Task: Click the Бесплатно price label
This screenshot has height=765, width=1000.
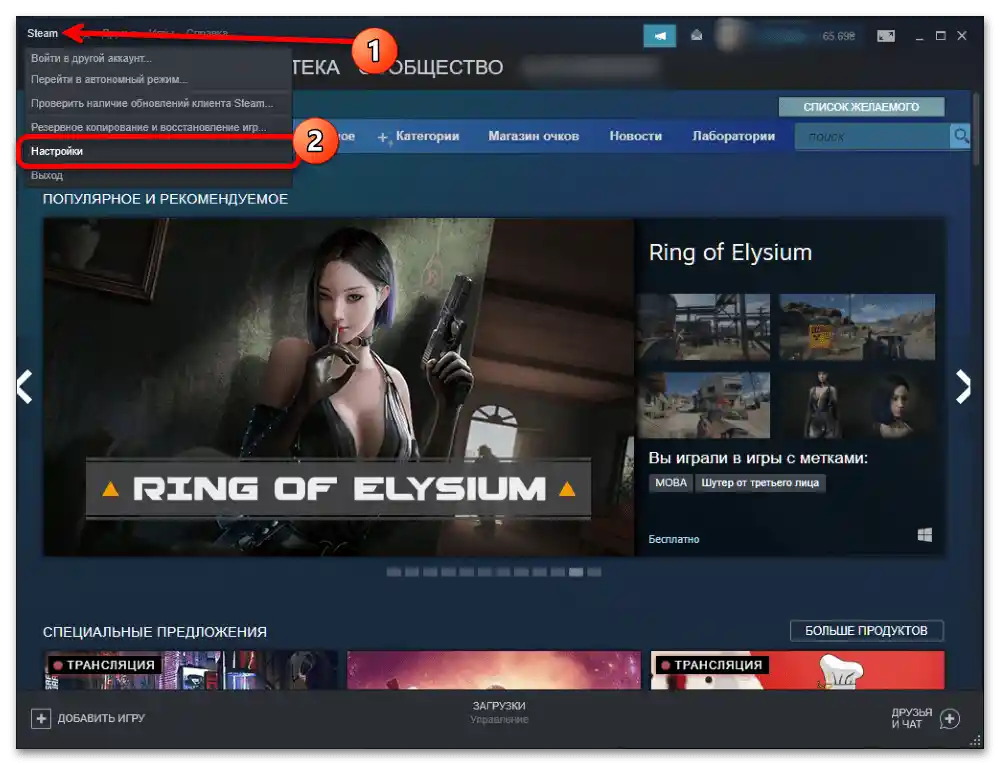Action: coord(673,539)
